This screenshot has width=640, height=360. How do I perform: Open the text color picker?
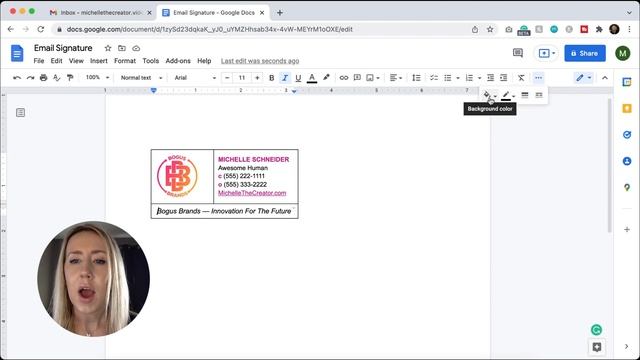[312, 78]
